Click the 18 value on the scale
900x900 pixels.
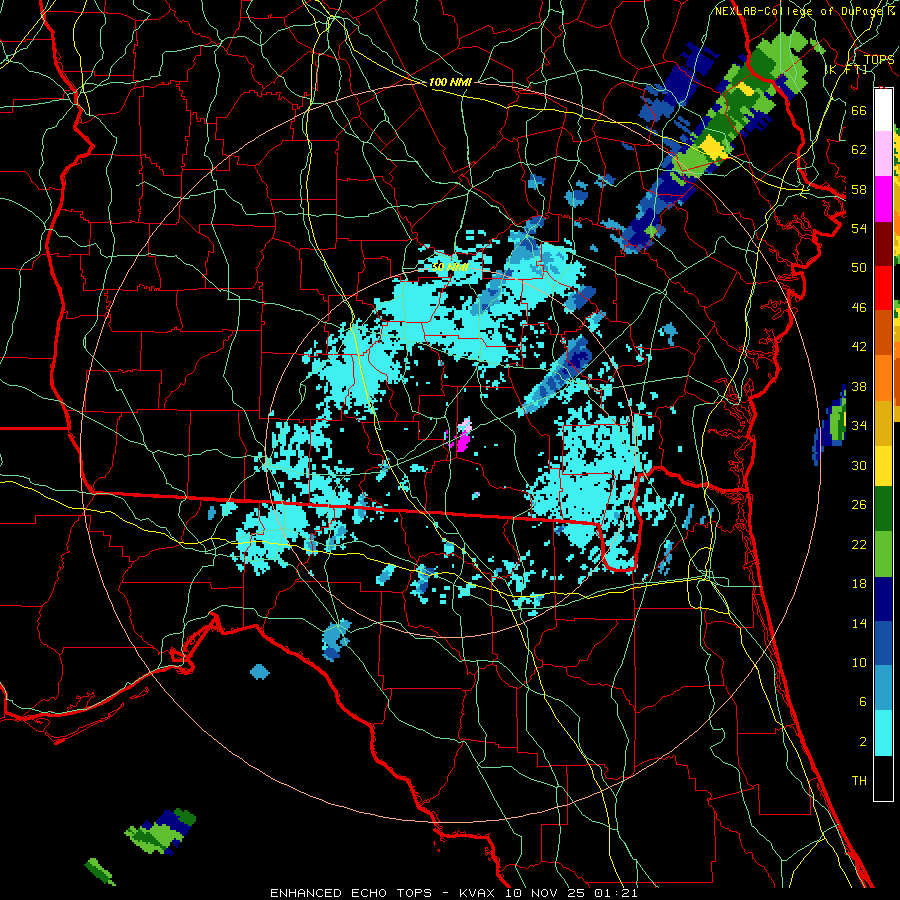[x=859, y=584]
